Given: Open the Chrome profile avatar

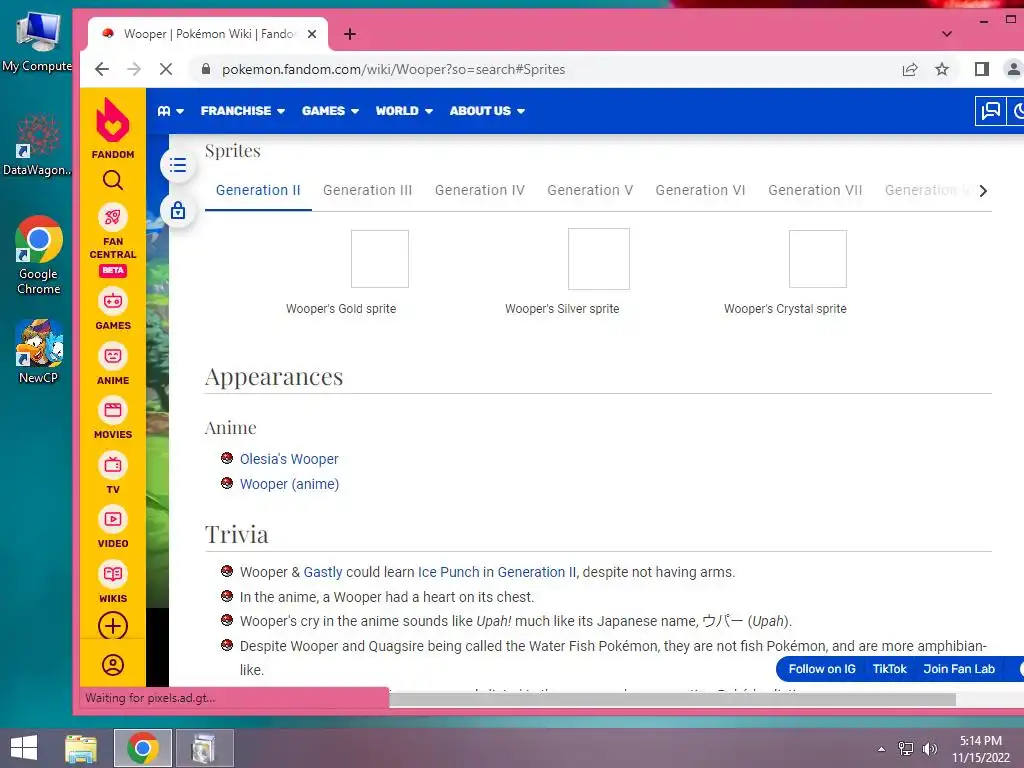Looking at the screenshot, I should tap(1014, 69).
